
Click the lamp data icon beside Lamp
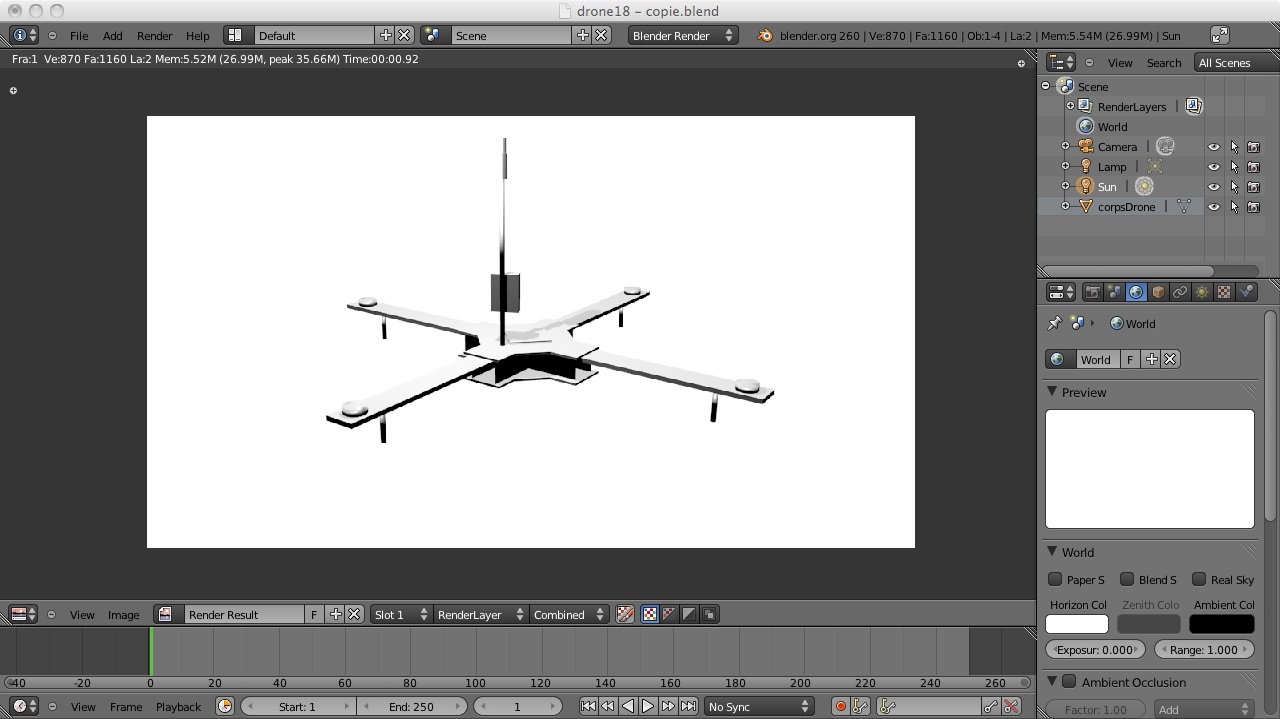point(1155,166)
